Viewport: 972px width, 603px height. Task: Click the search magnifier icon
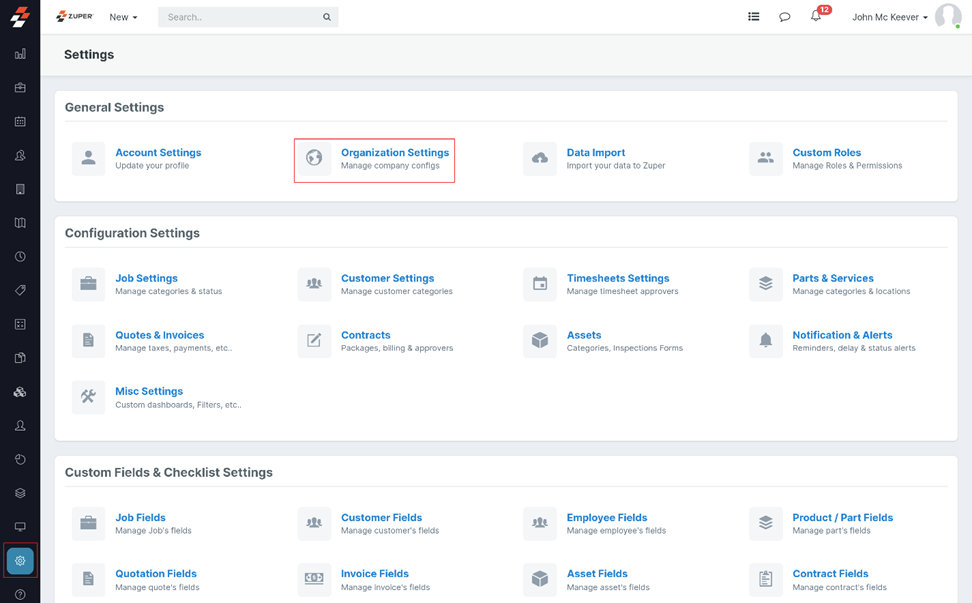[x=327, y=17]
